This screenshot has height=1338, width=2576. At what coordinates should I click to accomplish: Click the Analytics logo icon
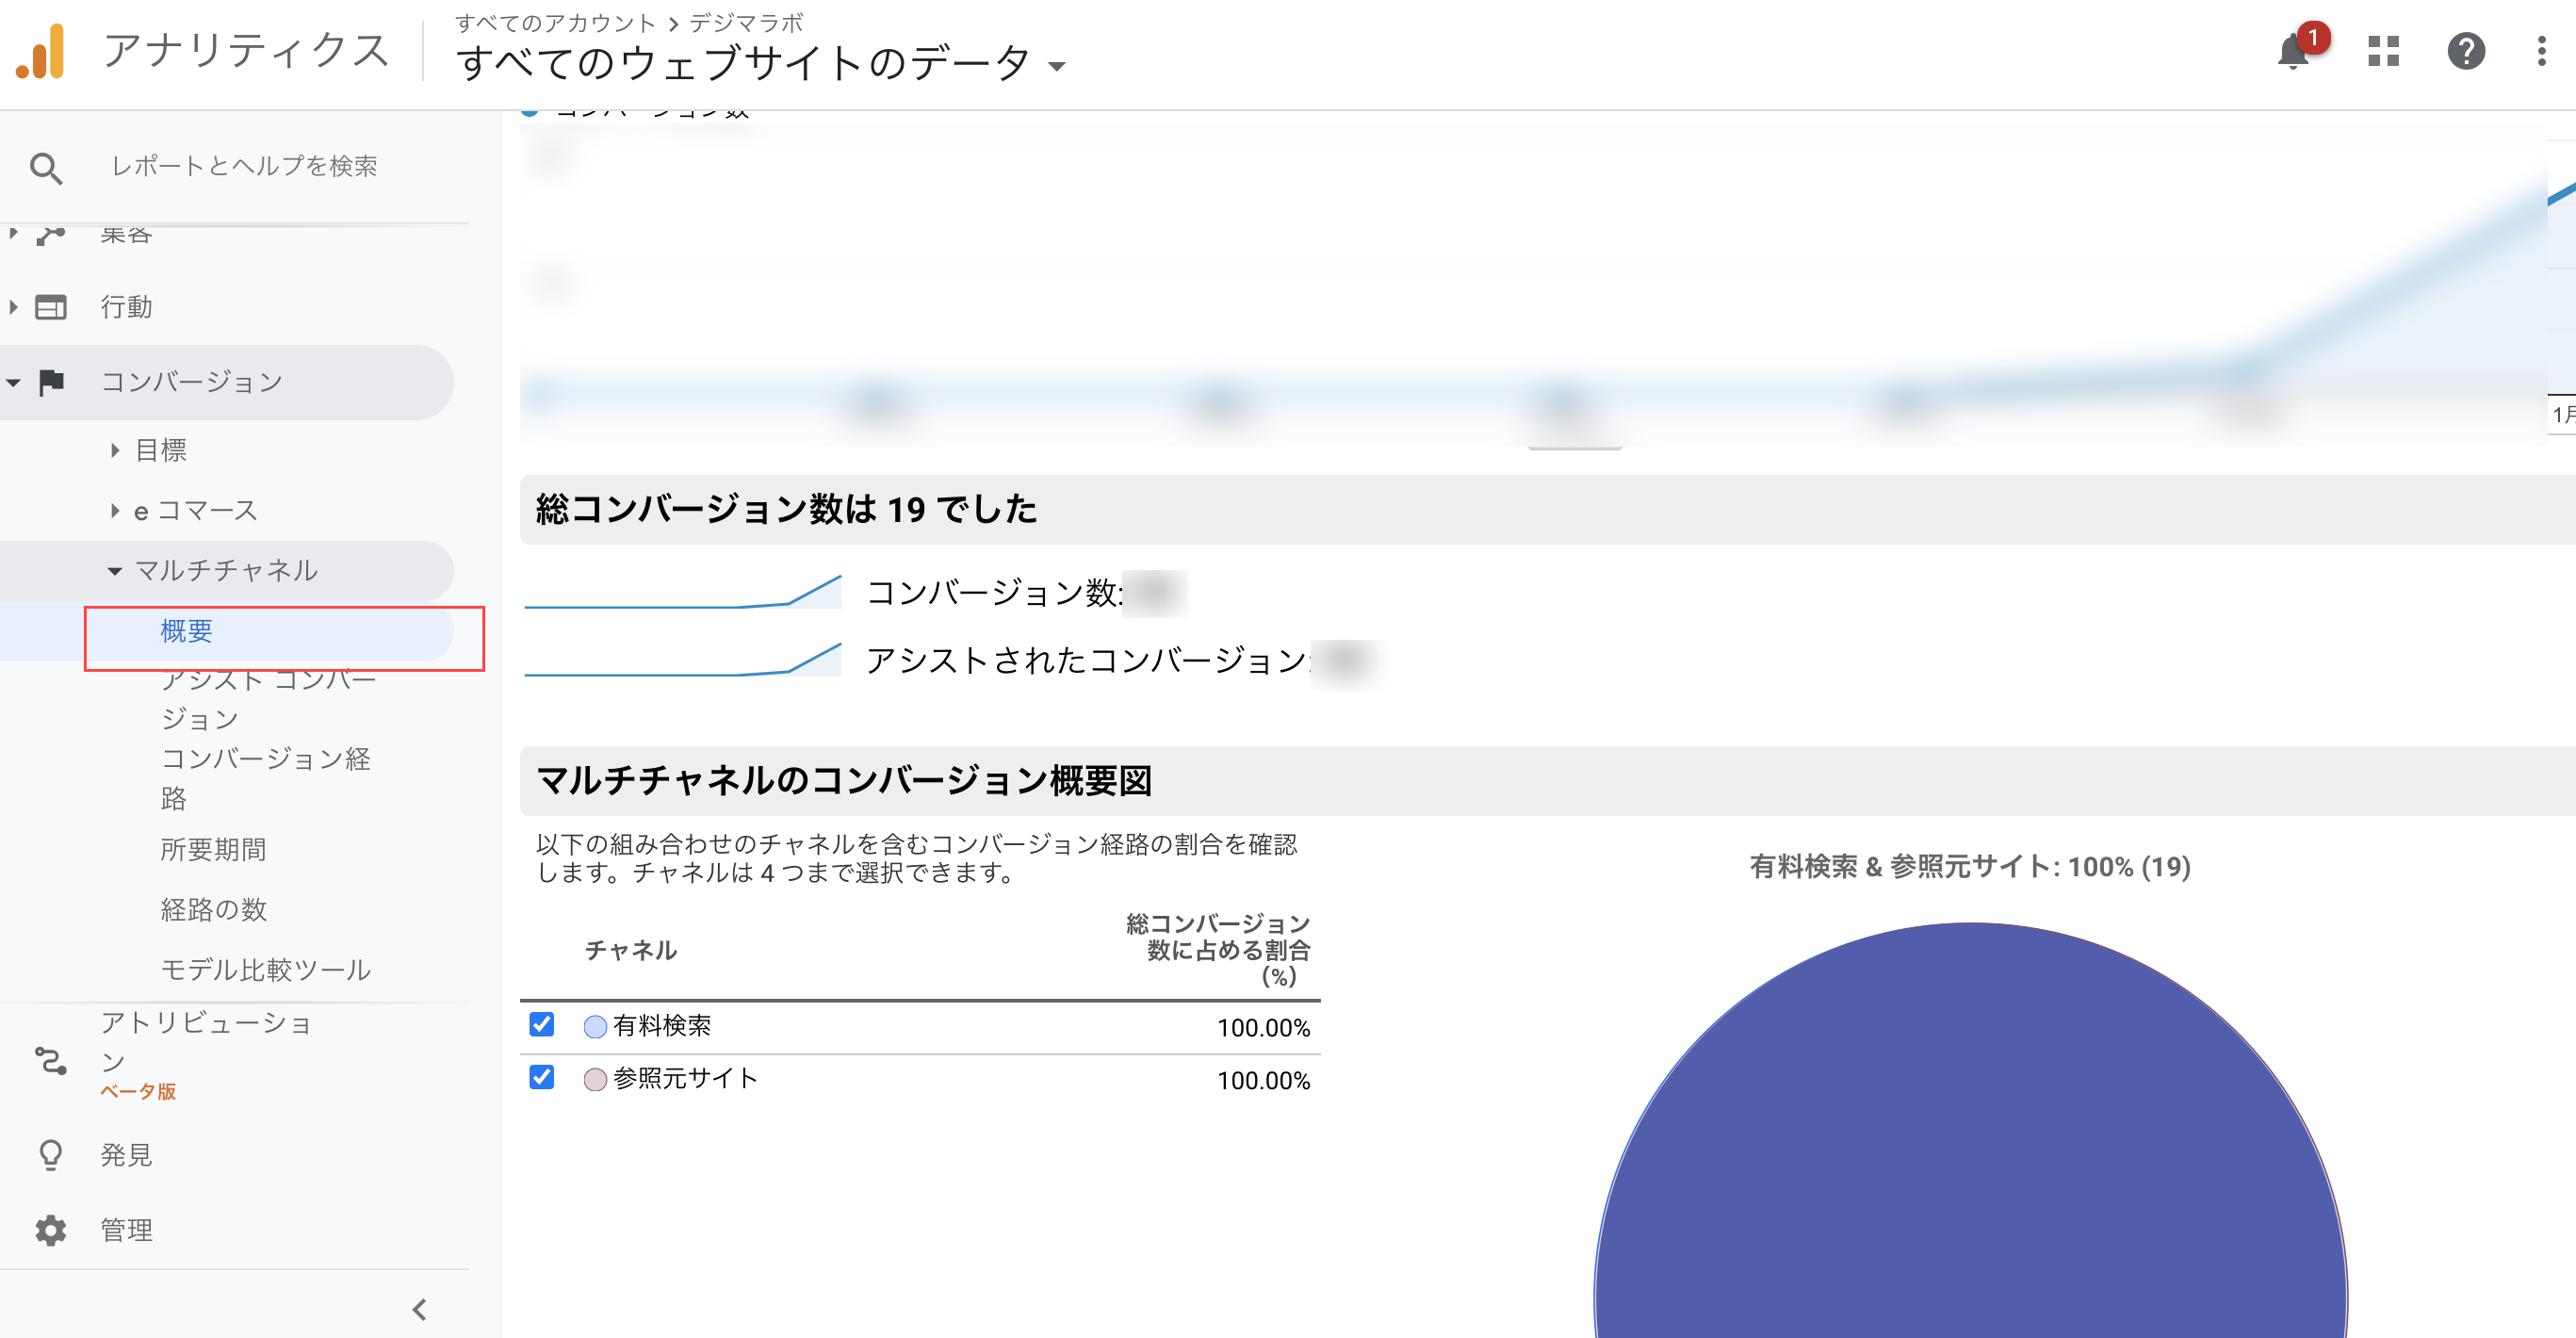[x=40, y=50]
